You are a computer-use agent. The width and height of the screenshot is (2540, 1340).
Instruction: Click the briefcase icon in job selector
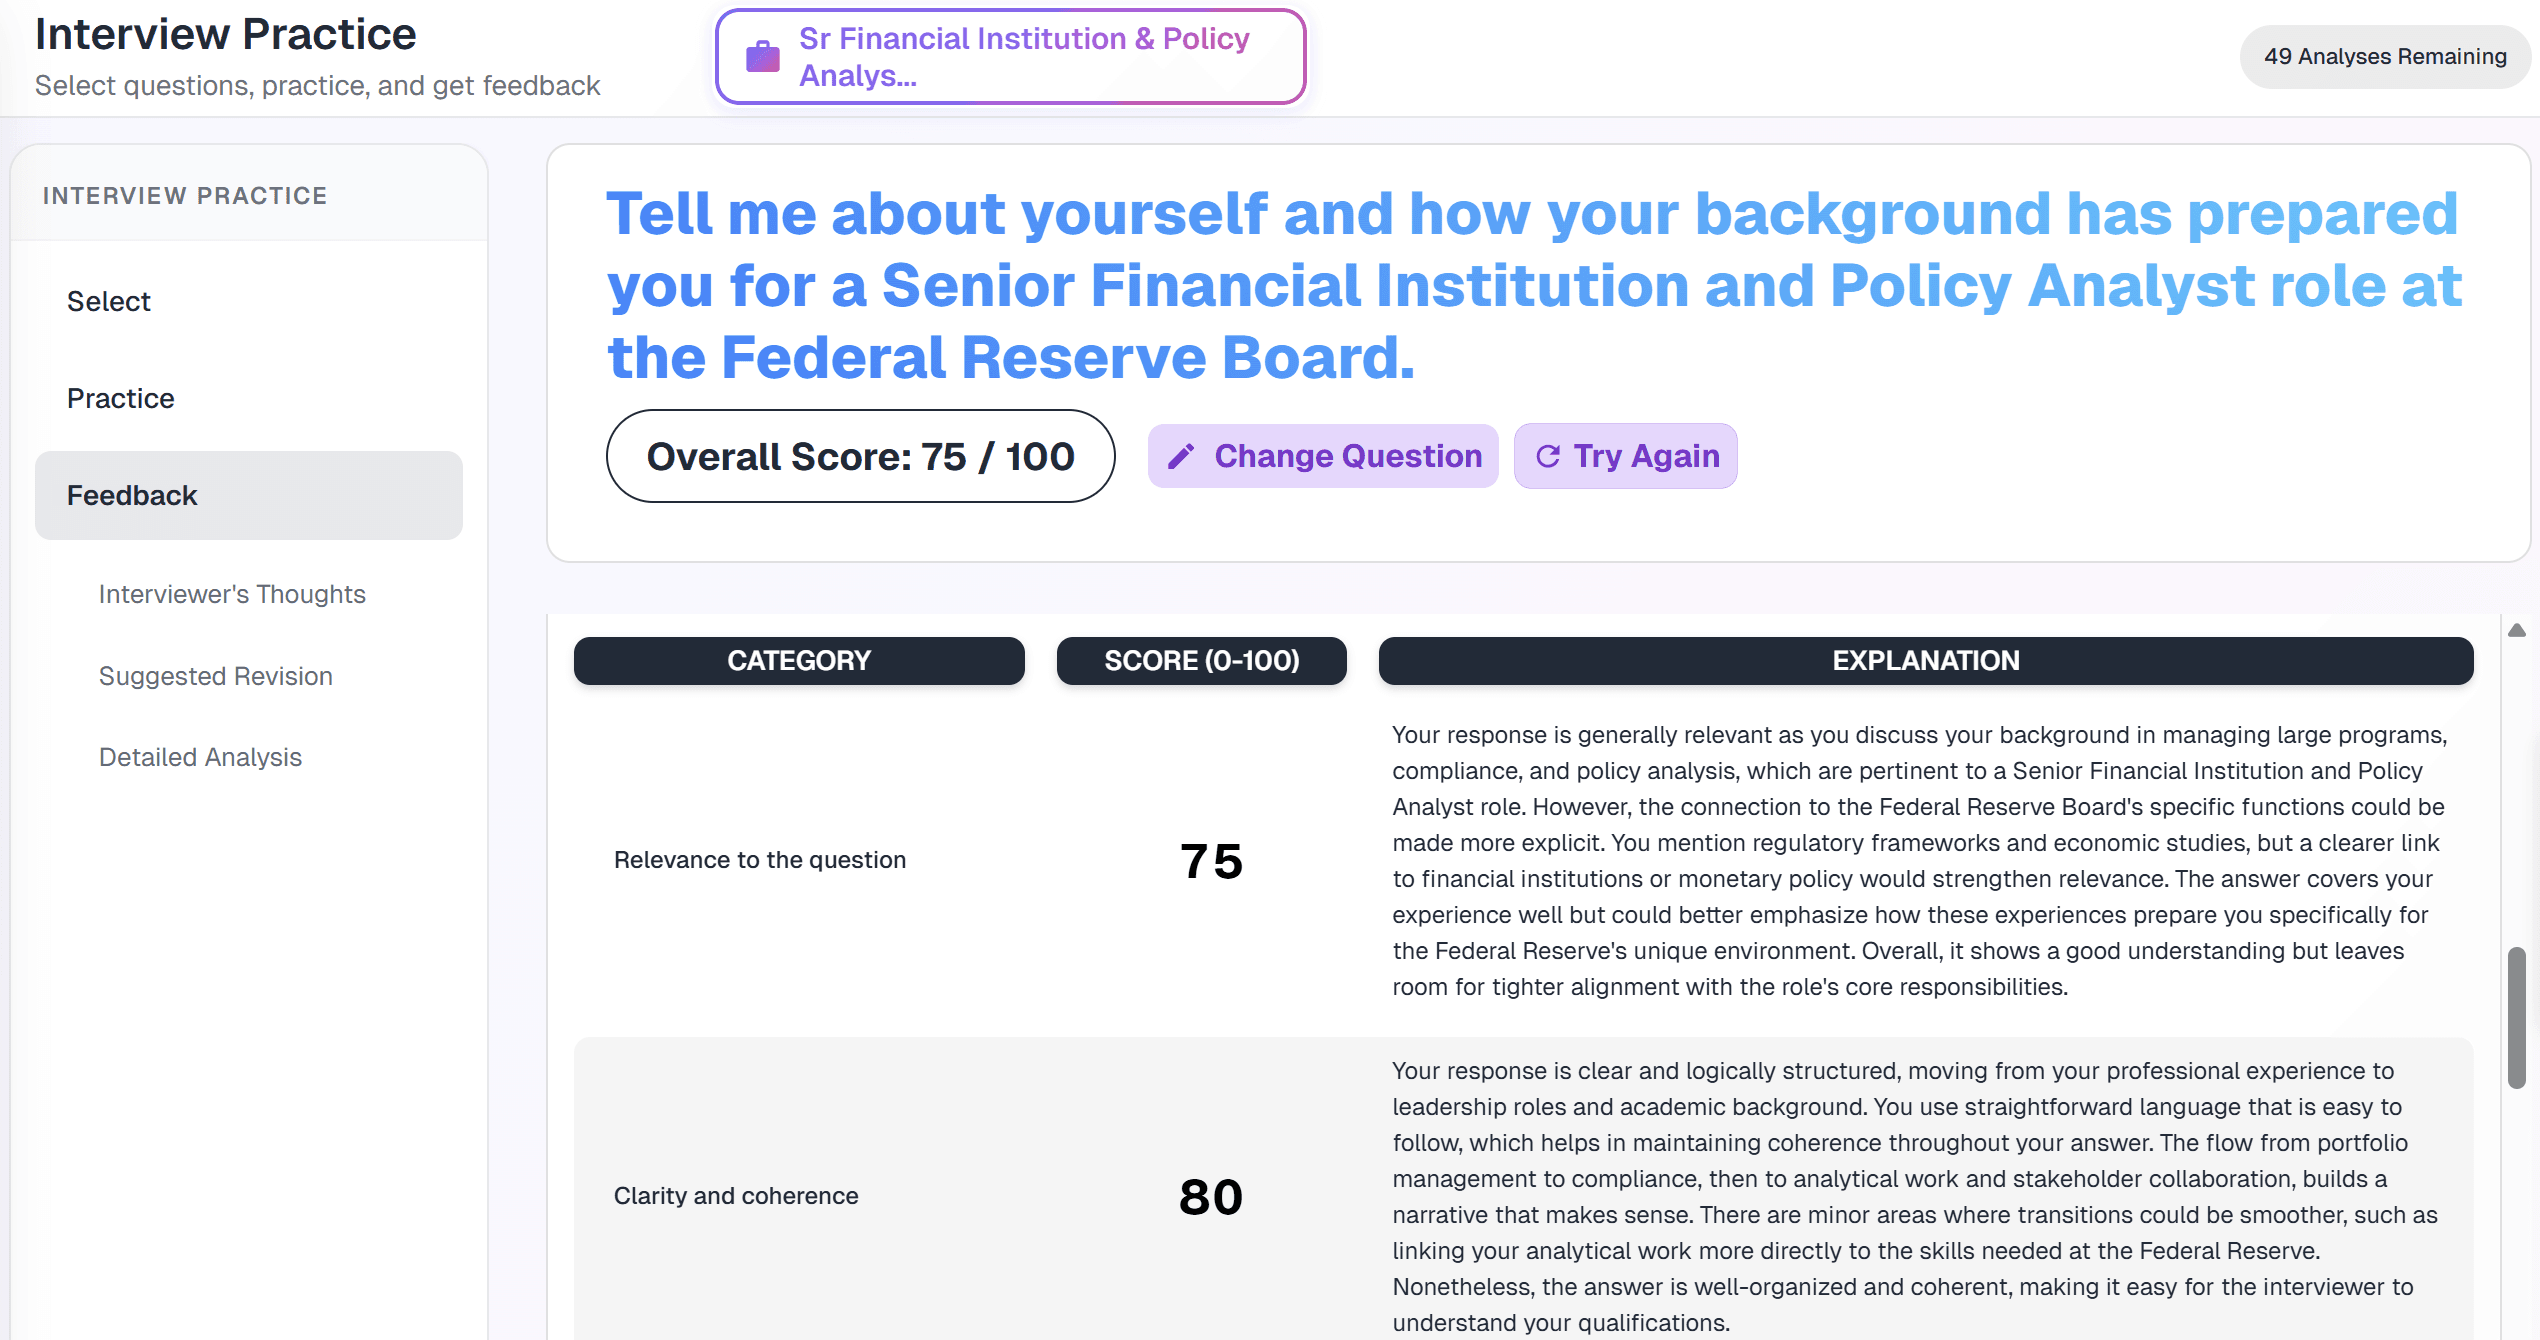click(x=763, y=57)
